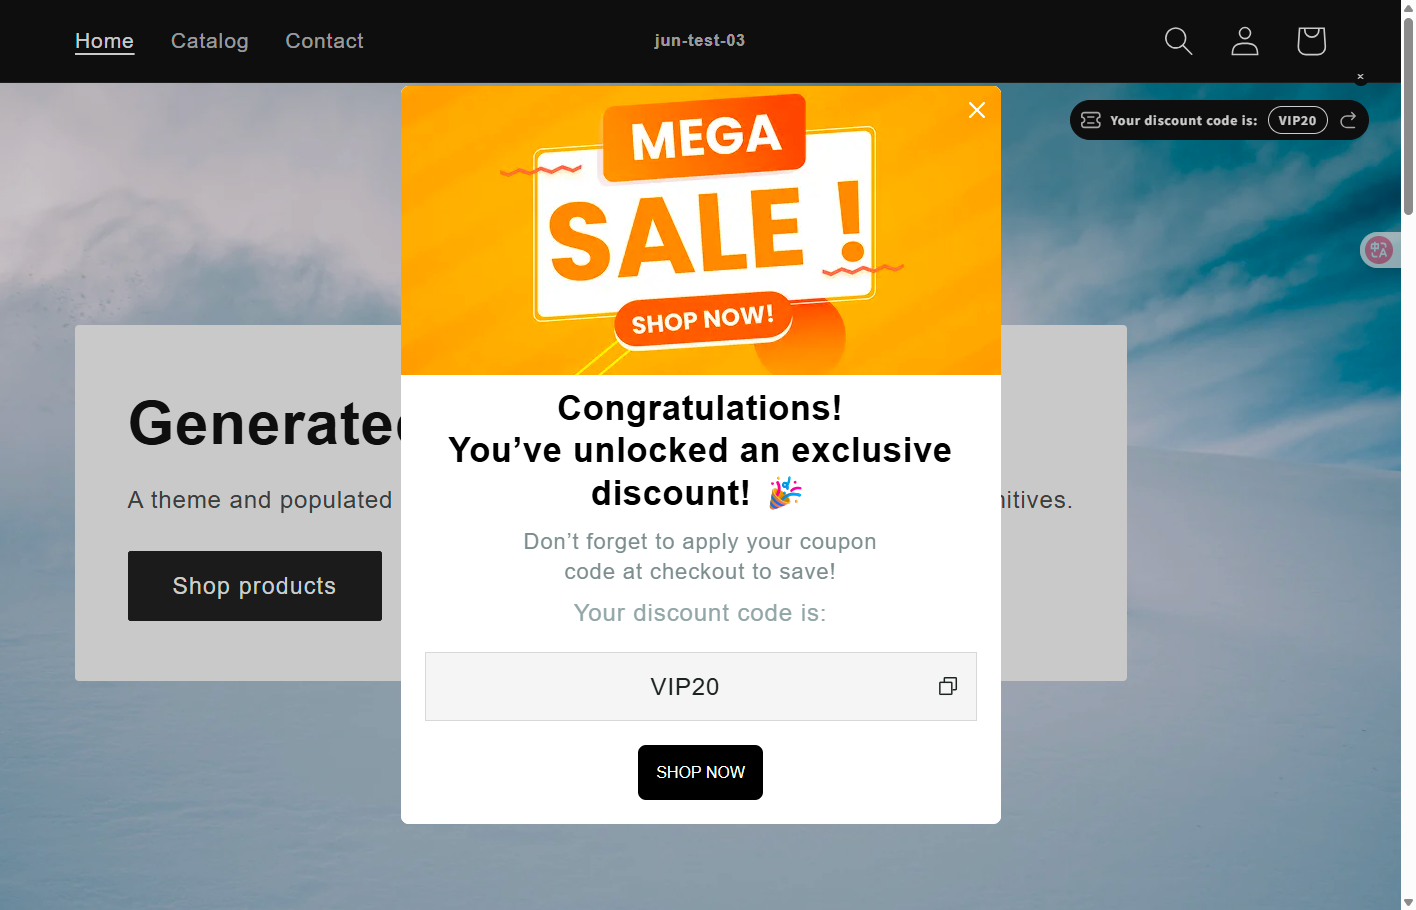Open the Contact page link

(324, 41)
